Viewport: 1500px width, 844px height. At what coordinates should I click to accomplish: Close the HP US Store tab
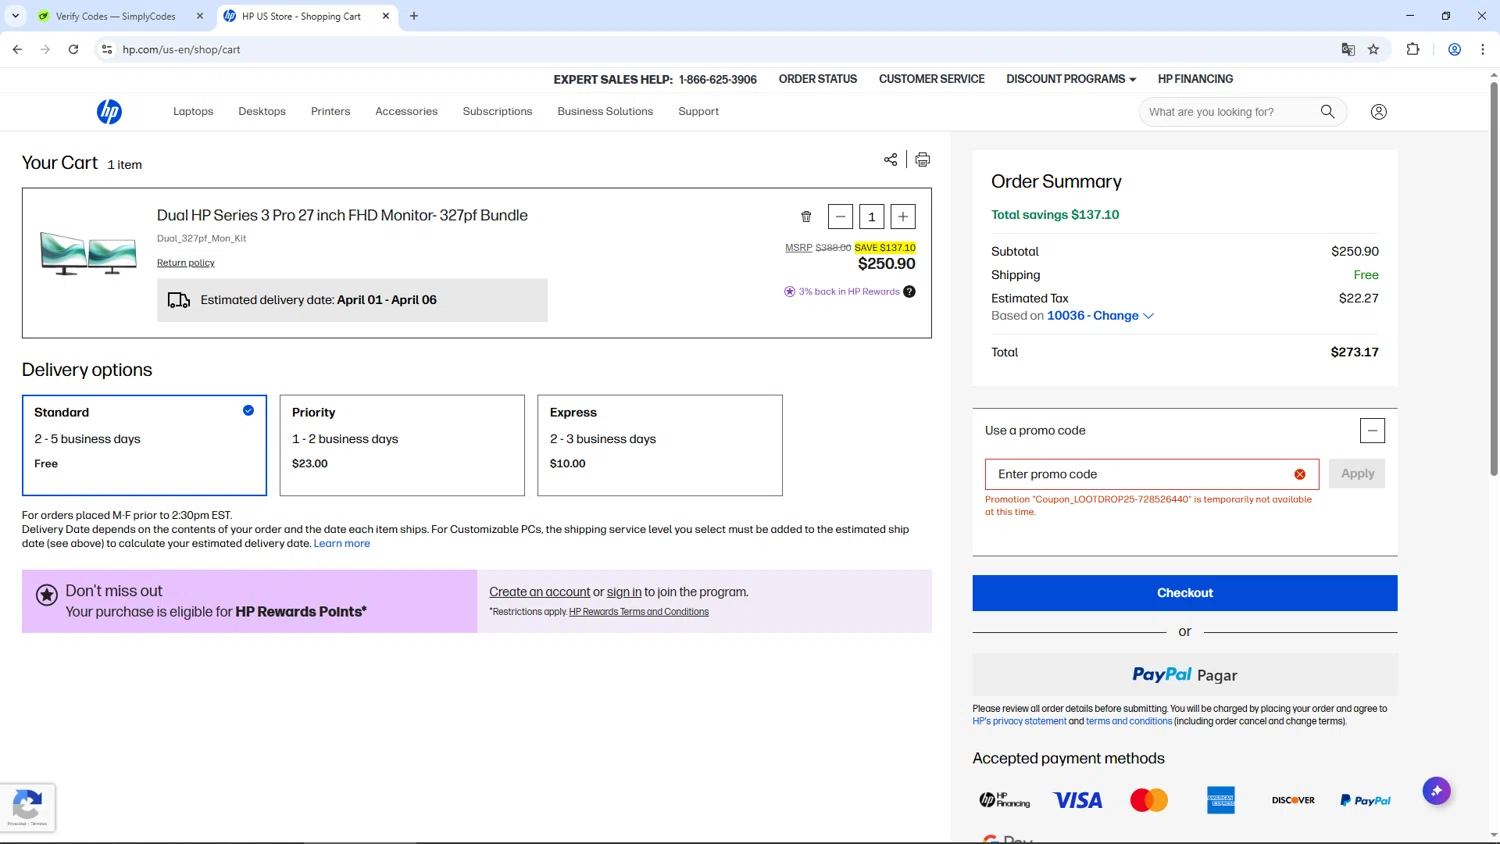(x=386, y=16)
